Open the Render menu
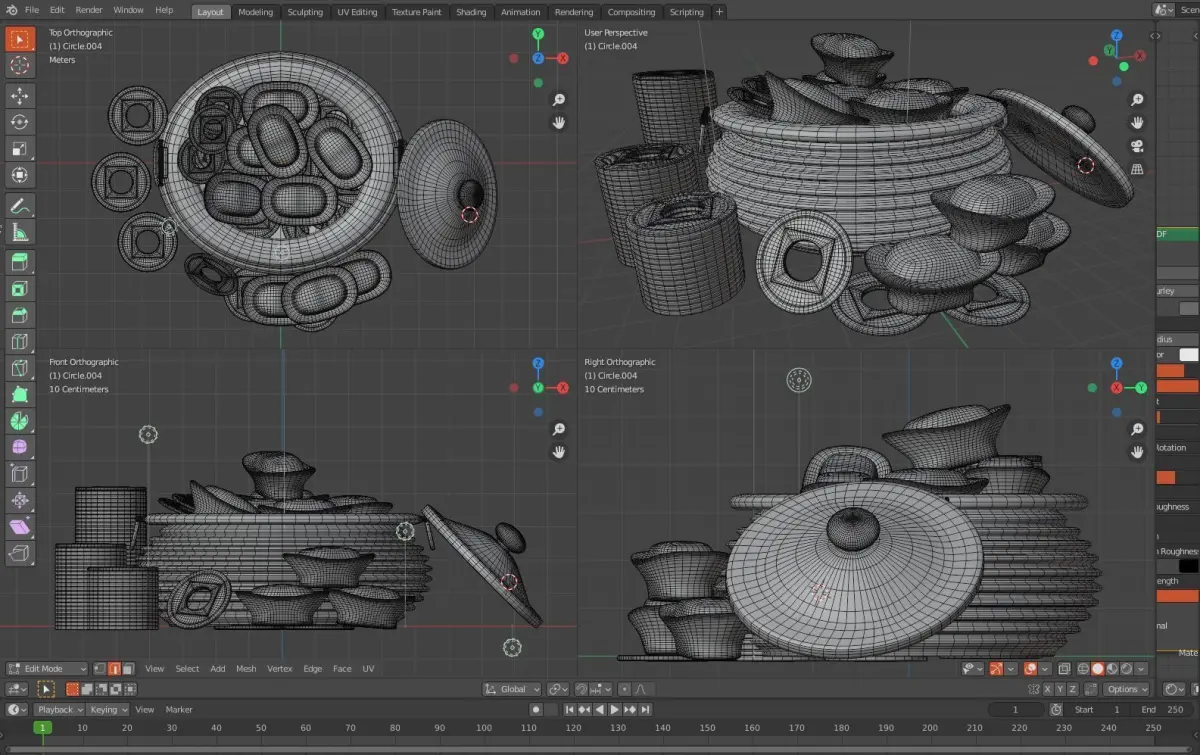1200x755 pixels. tap(89, 10)
